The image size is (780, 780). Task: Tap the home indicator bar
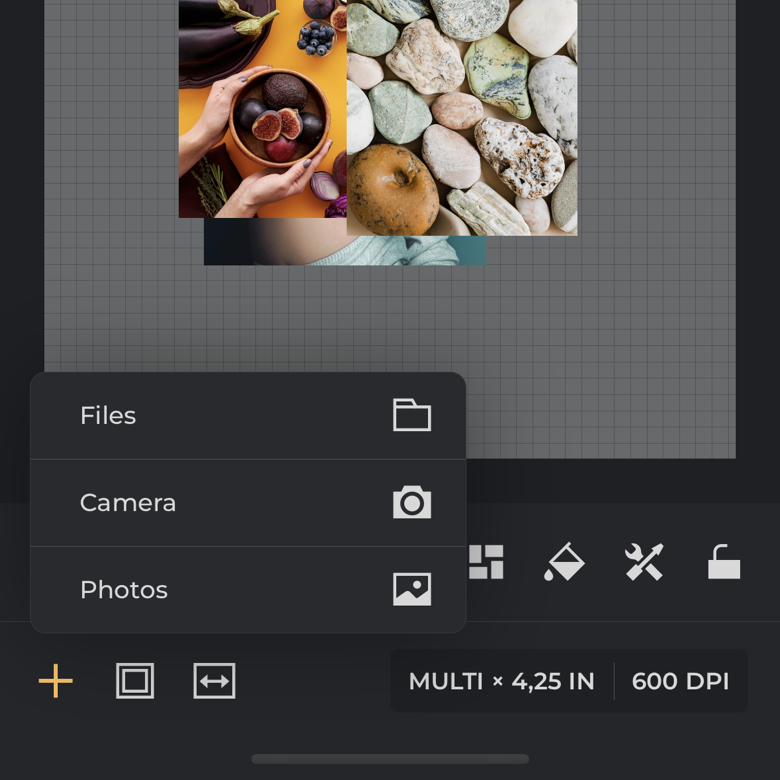pos(390,759)
